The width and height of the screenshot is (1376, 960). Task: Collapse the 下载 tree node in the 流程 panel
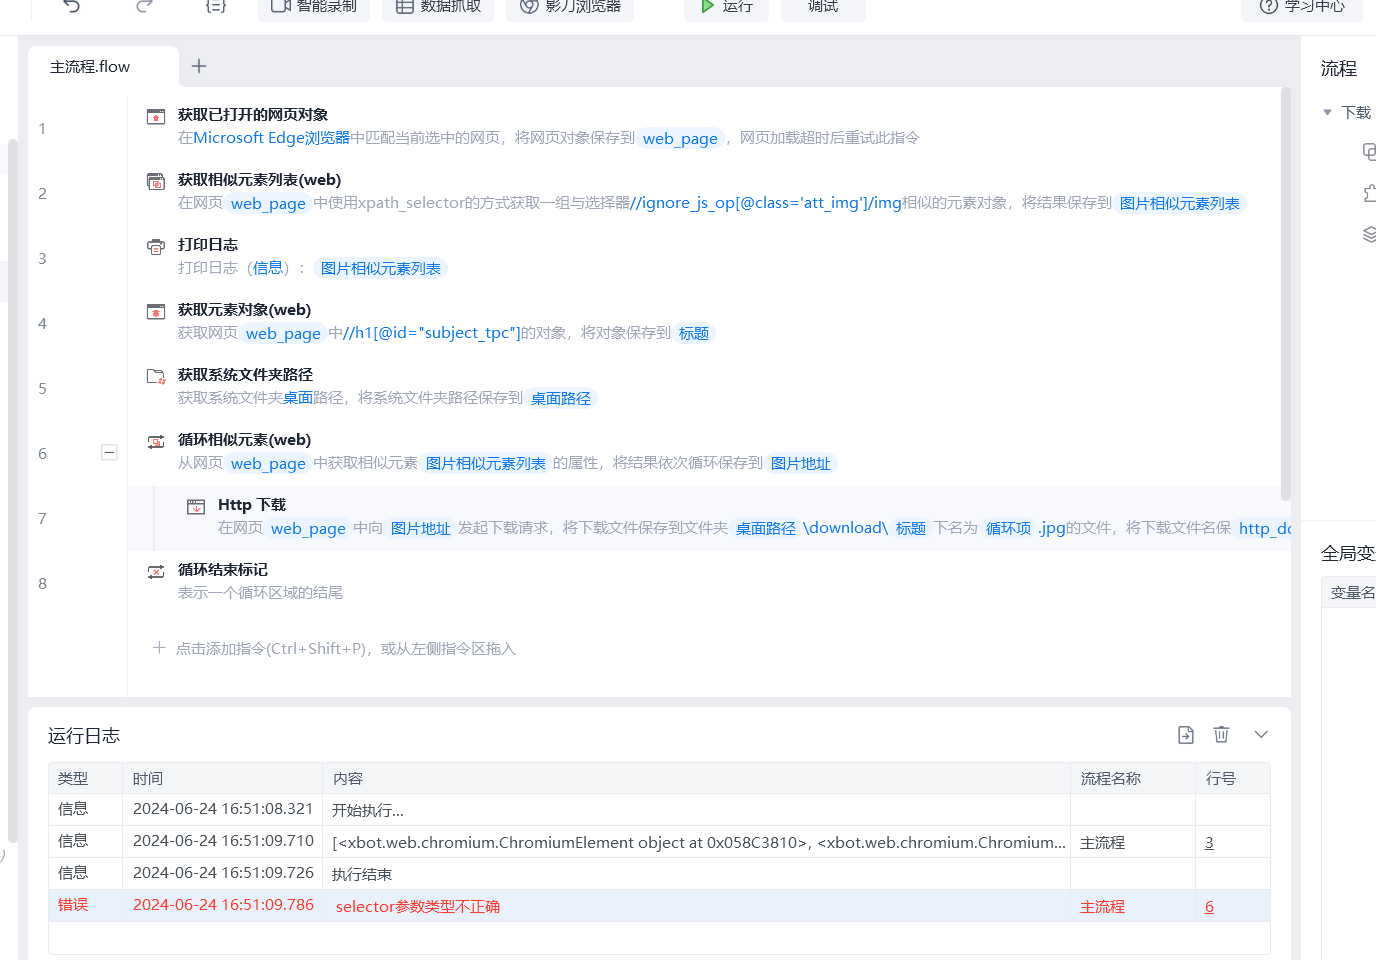1328,113
